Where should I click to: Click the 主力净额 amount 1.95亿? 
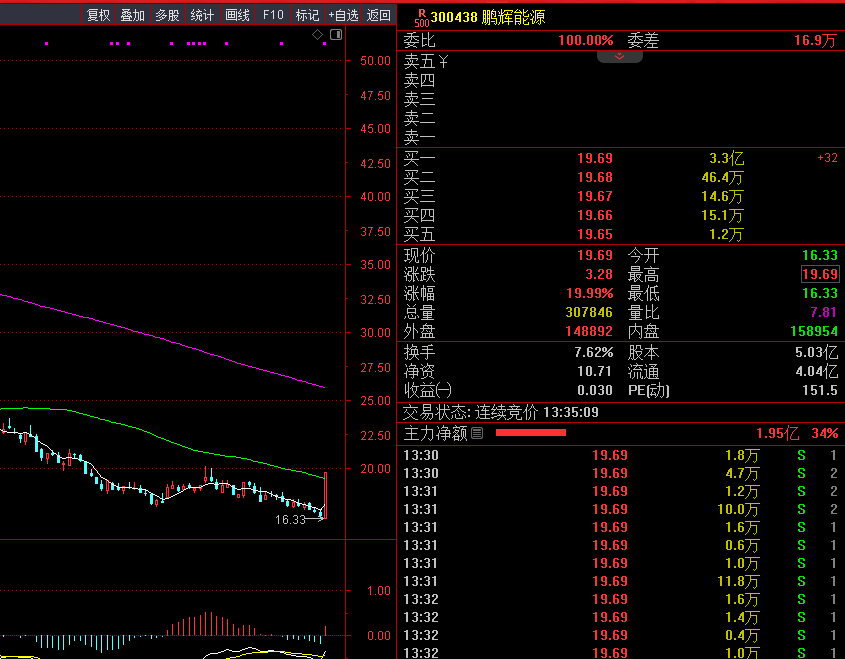(778, 433)
